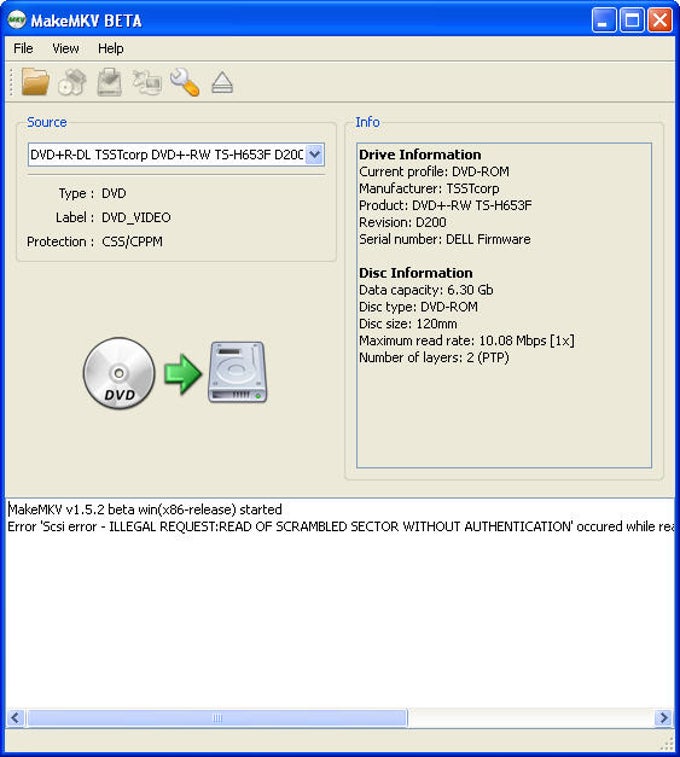Click the 'Disc Information' heading
The width and height of the screenshot is (680, 757).
(416, 273)
